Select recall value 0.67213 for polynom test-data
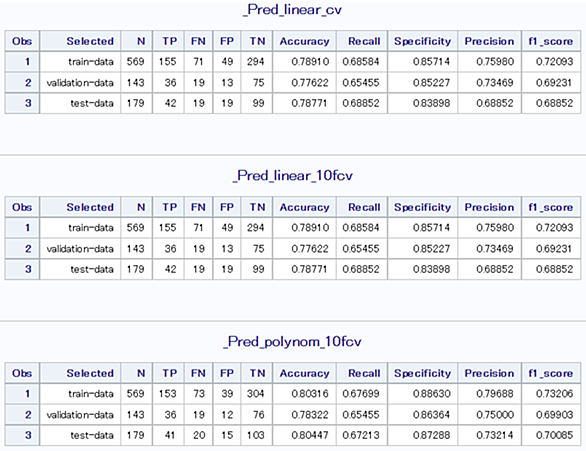 362,435
